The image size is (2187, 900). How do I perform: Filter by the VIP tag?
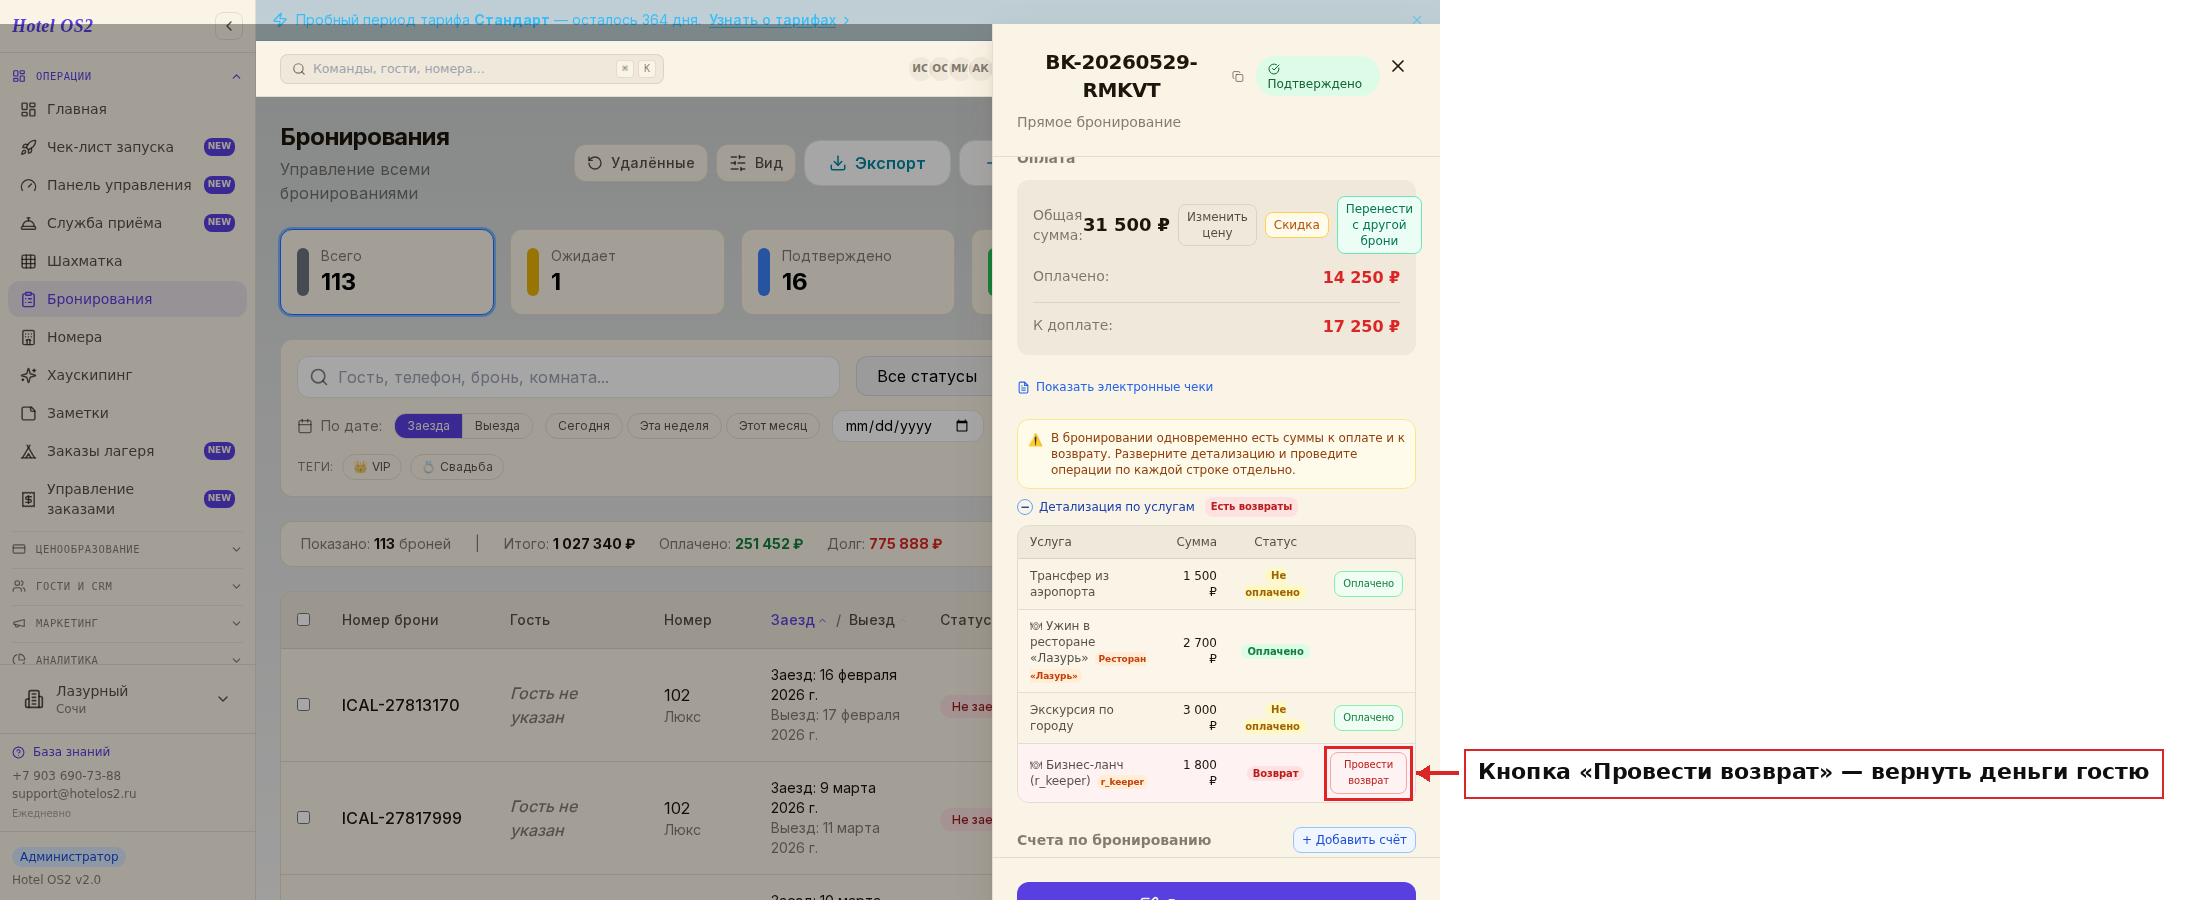[x=372, y=467]
